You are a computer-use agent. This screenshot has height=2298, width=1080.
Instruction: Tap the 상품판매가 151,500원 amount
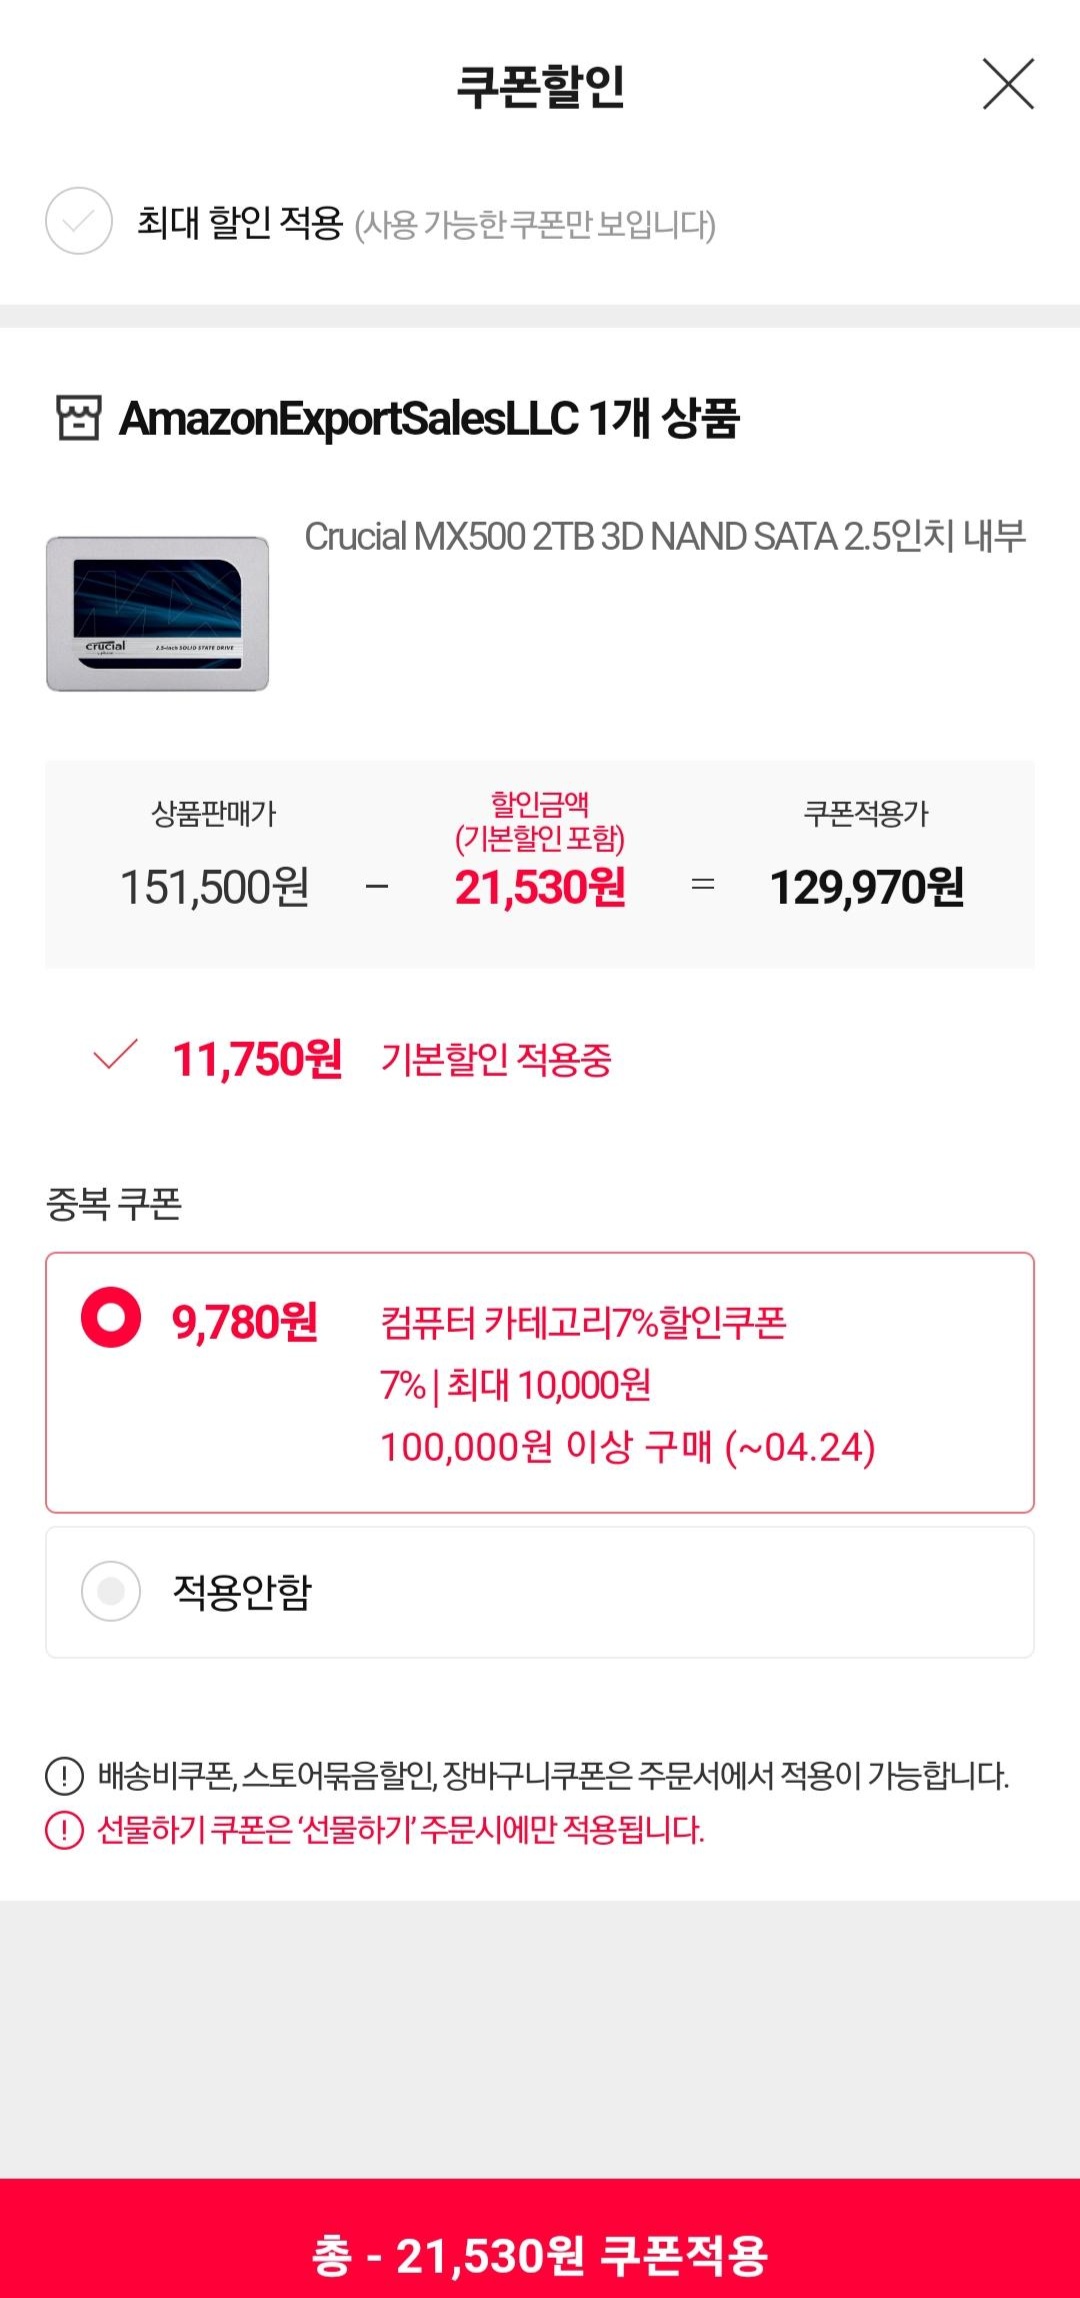point(214,887)
